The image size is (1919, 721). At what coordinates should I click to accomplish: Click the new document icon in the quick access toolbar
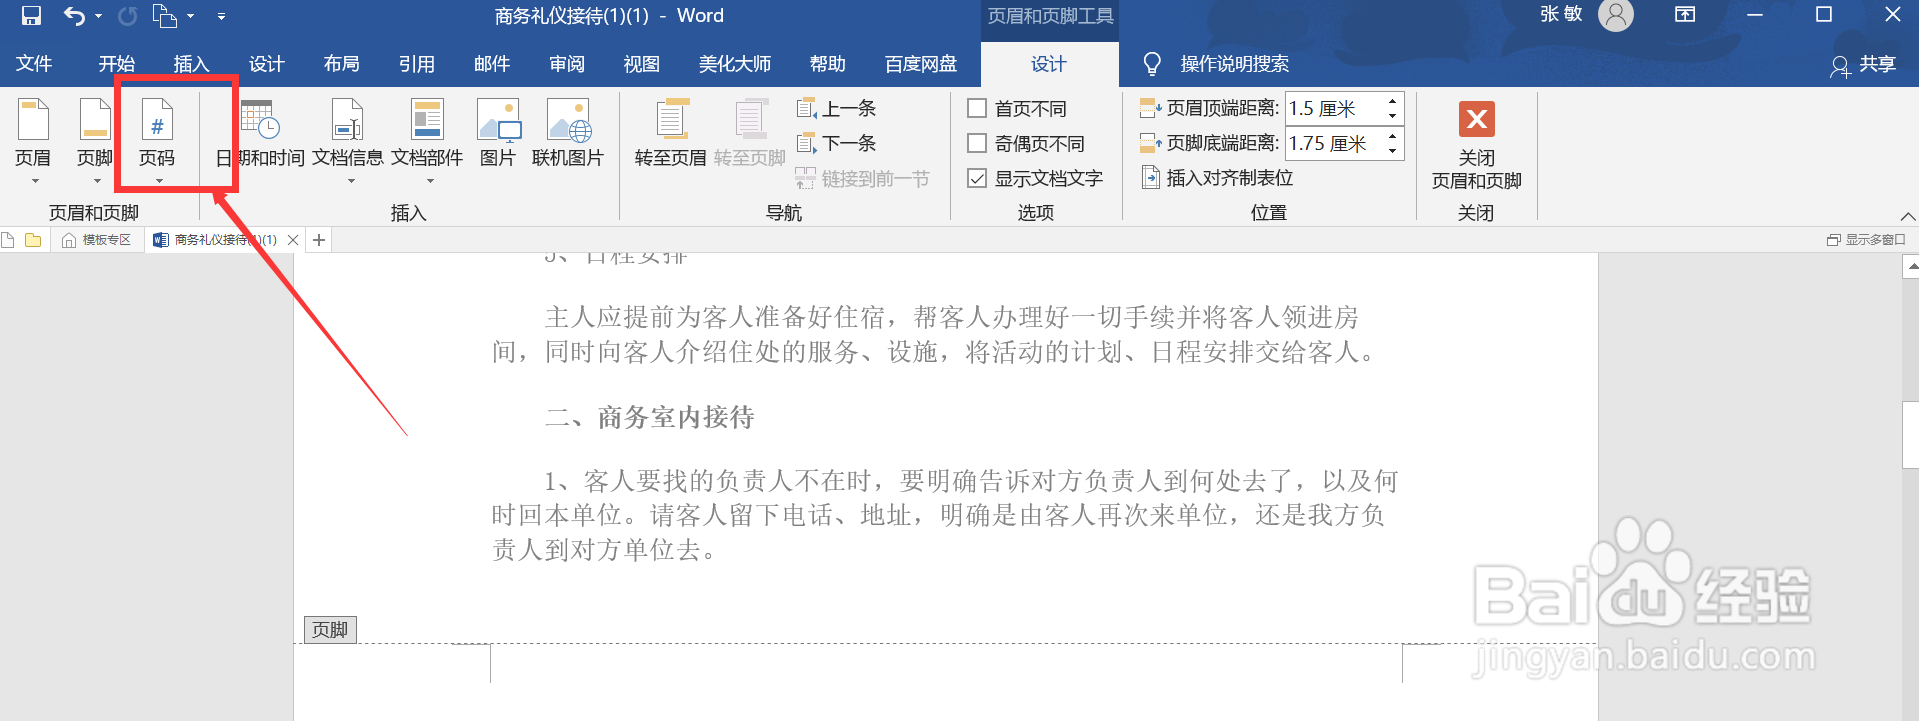coord(164,16)
